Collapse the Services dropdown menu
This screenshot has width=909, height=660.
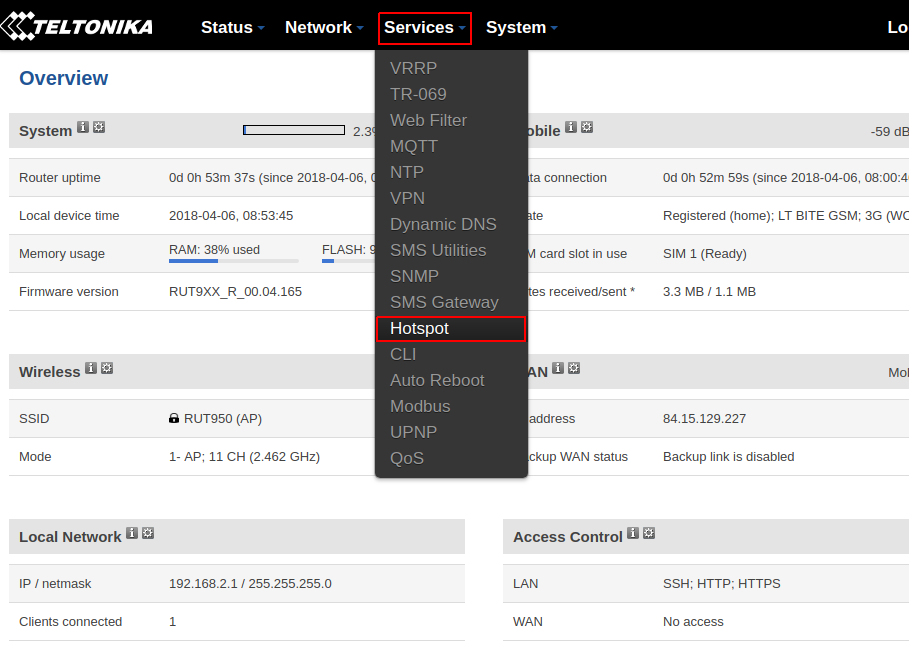[x=424, y=28]
